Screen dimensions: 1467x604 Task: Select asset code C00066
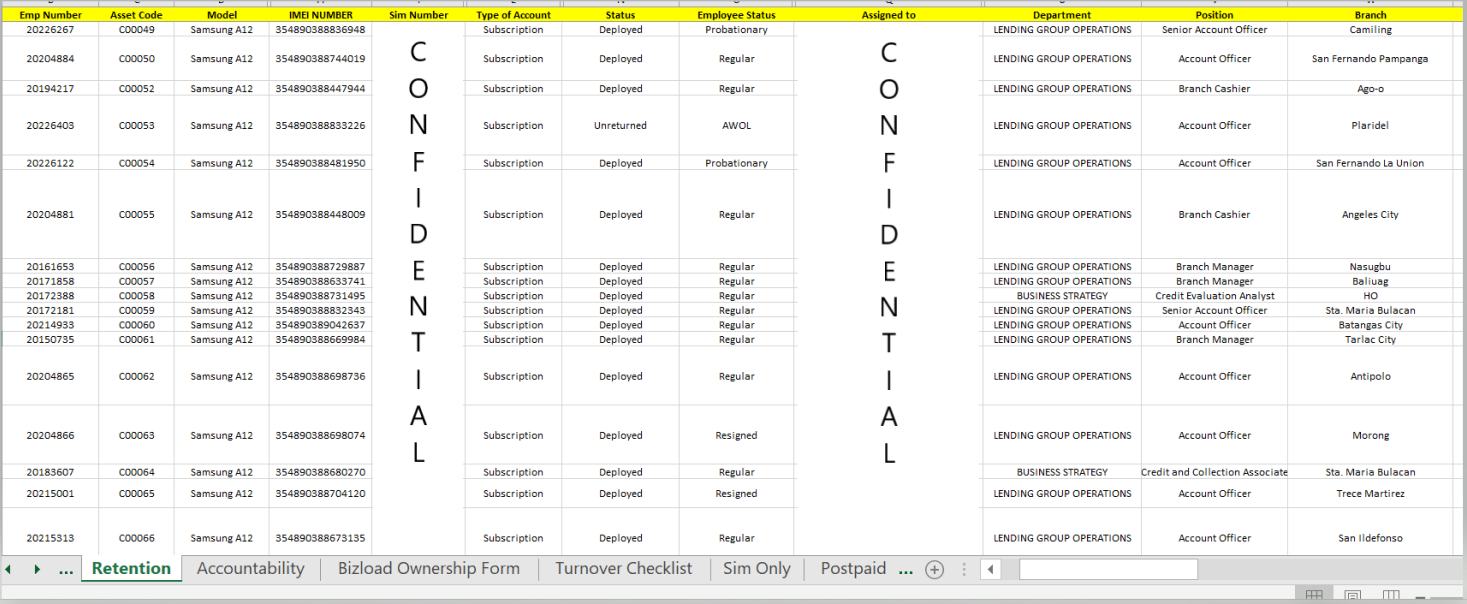click(x=136, y=538)
